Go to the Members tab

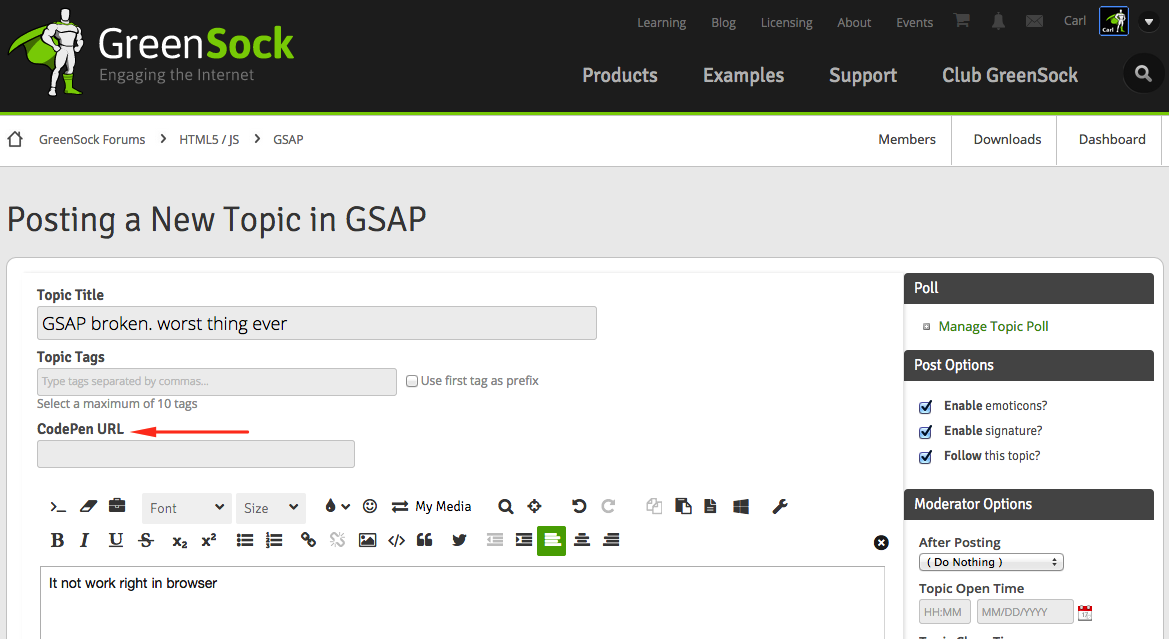click(907, 139)
